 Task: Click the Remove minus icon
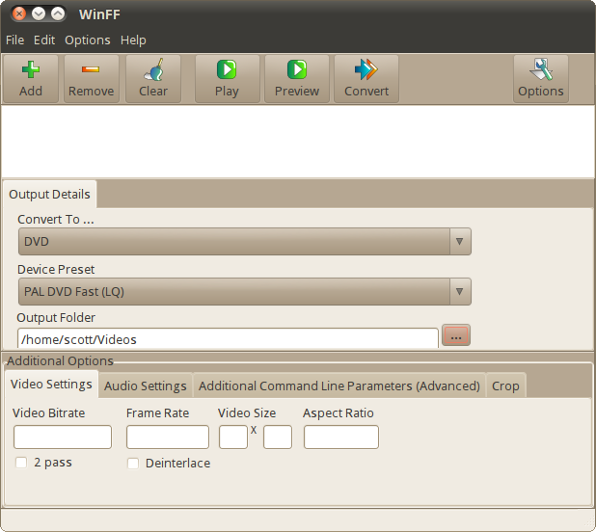pos(90,69)
